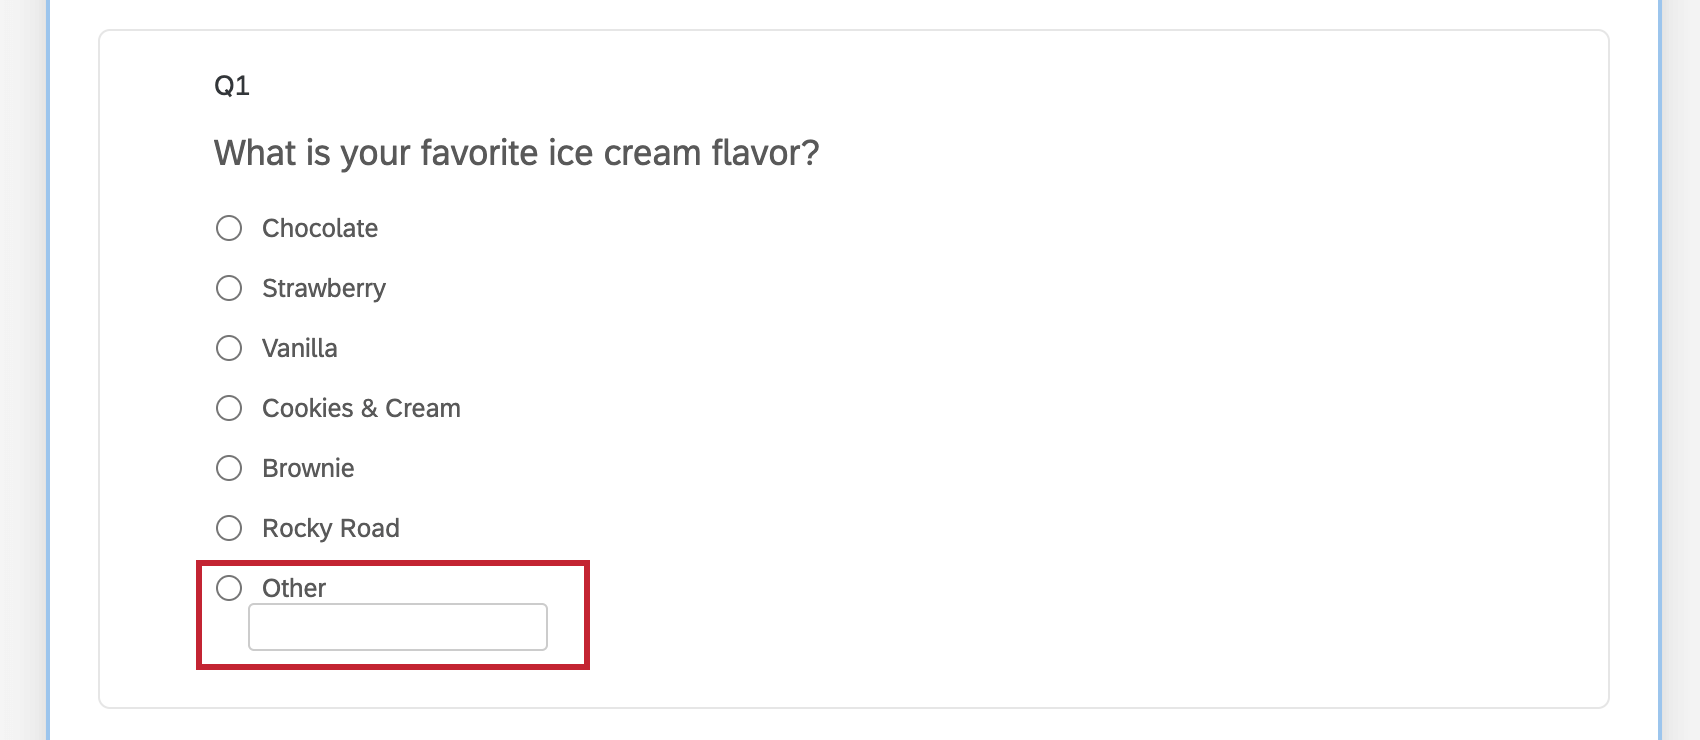Click the Strawberry option label text
This screenshot has width=1700, height=740.
[x=324, y=288]
